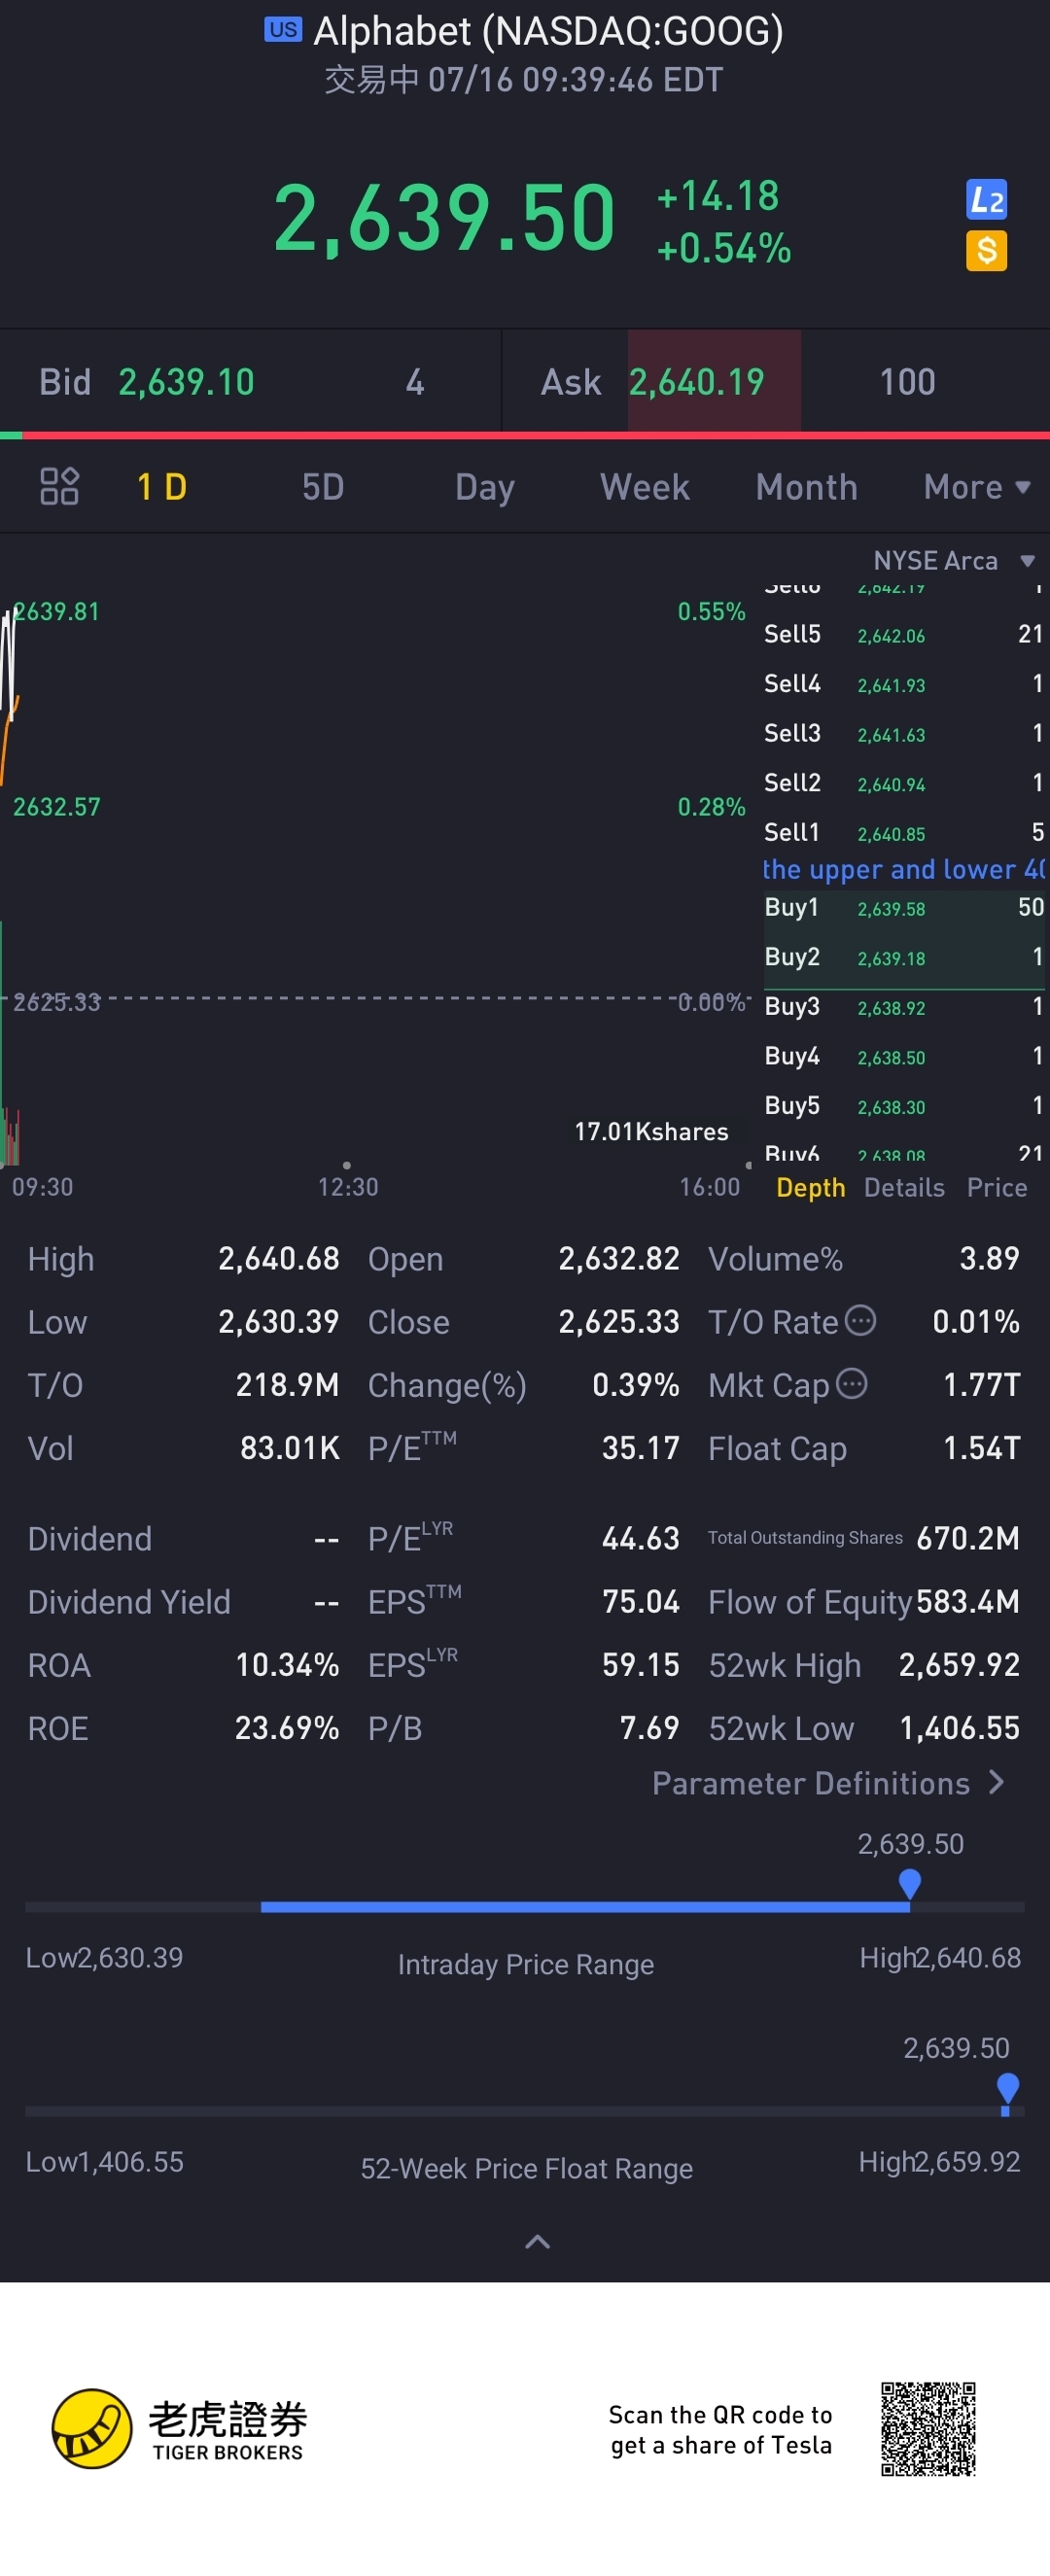Tap the QR code image
The image size is (1050, 2576).
tap(927, 2429)
